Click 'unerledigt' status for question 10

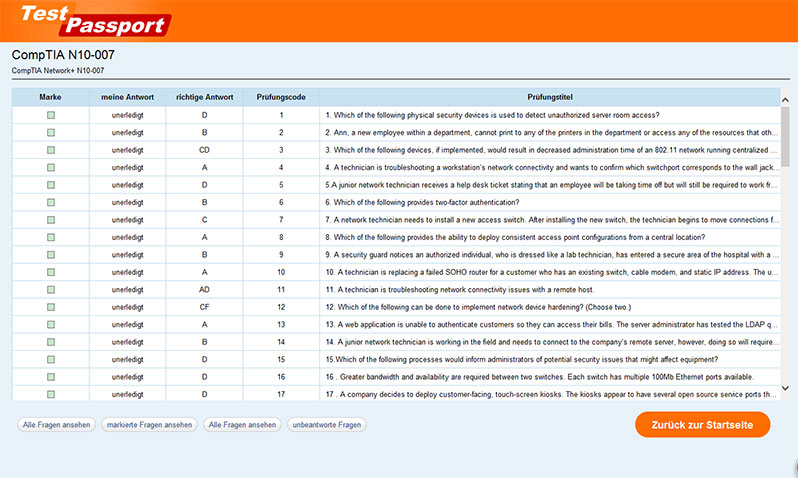(127, 272)
